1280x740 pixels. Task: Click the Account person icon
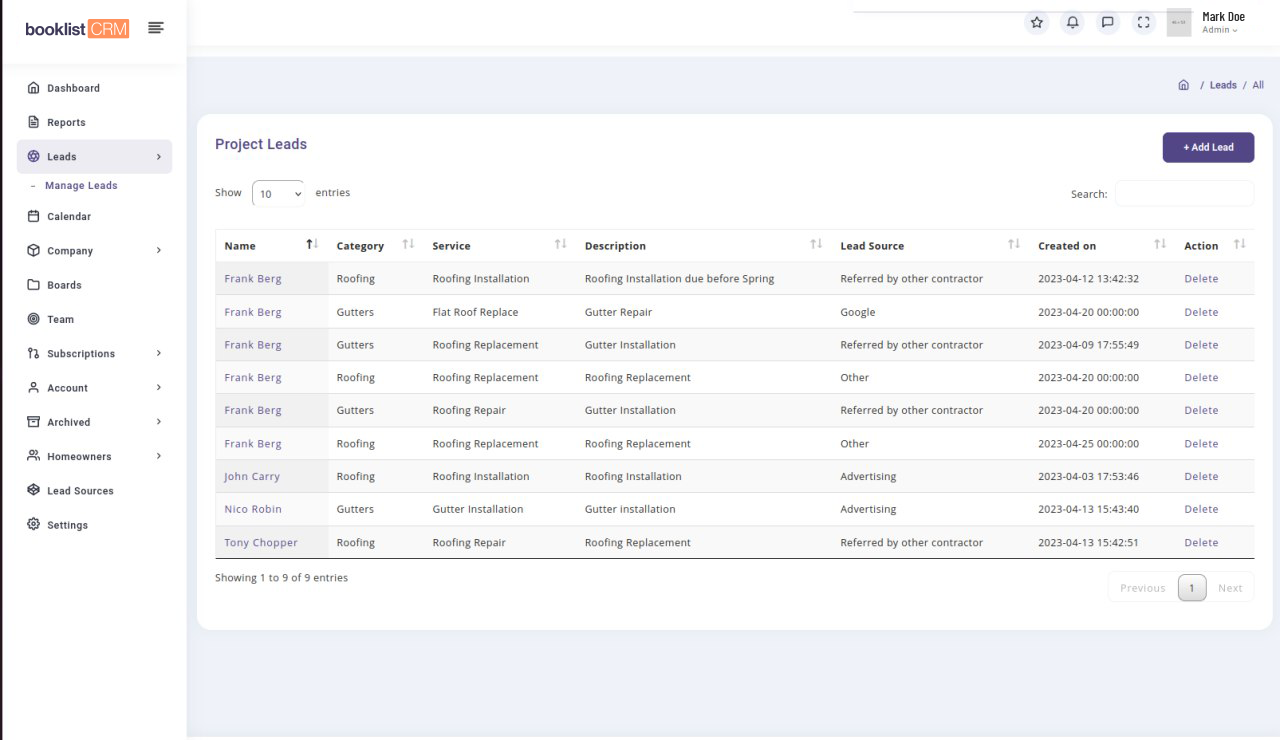33,388
